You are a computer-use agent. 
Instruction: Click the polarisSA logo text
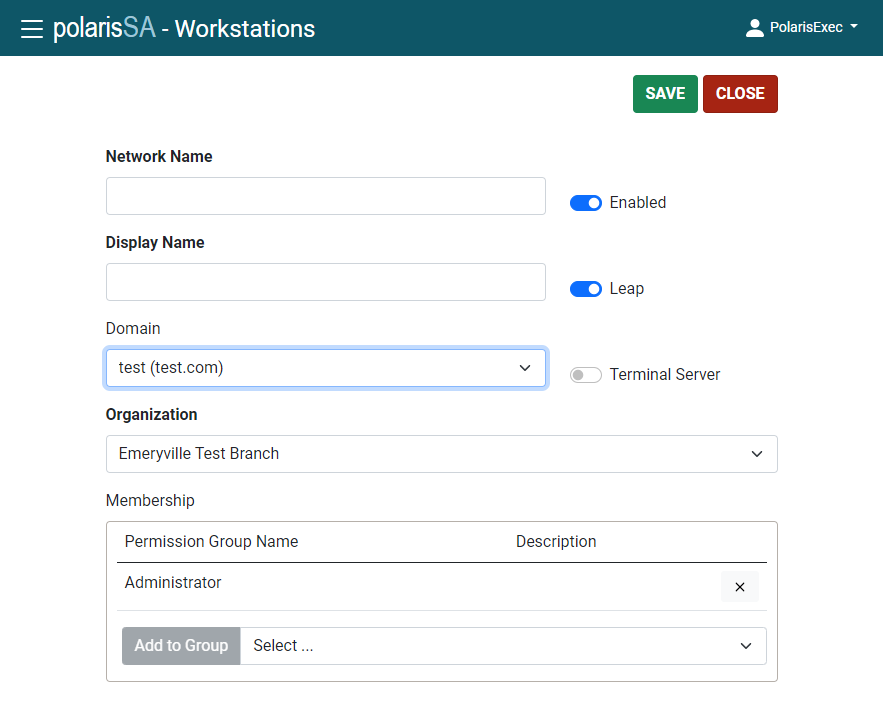pyautogui.click(x=104, y=28)
